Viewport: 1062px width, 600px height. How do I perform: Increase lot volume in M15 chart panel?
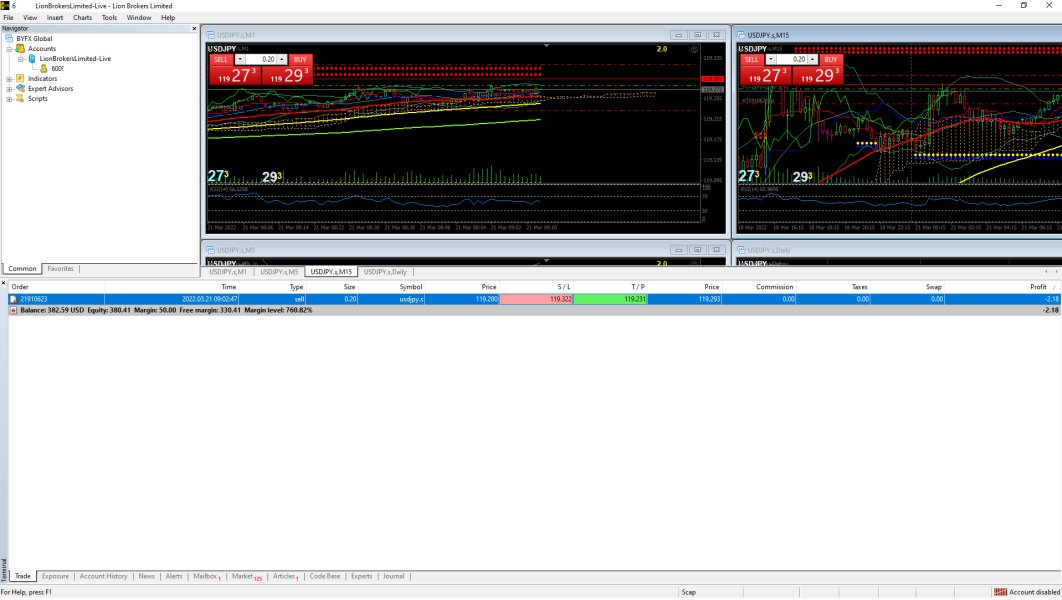[x=813, y=60]
